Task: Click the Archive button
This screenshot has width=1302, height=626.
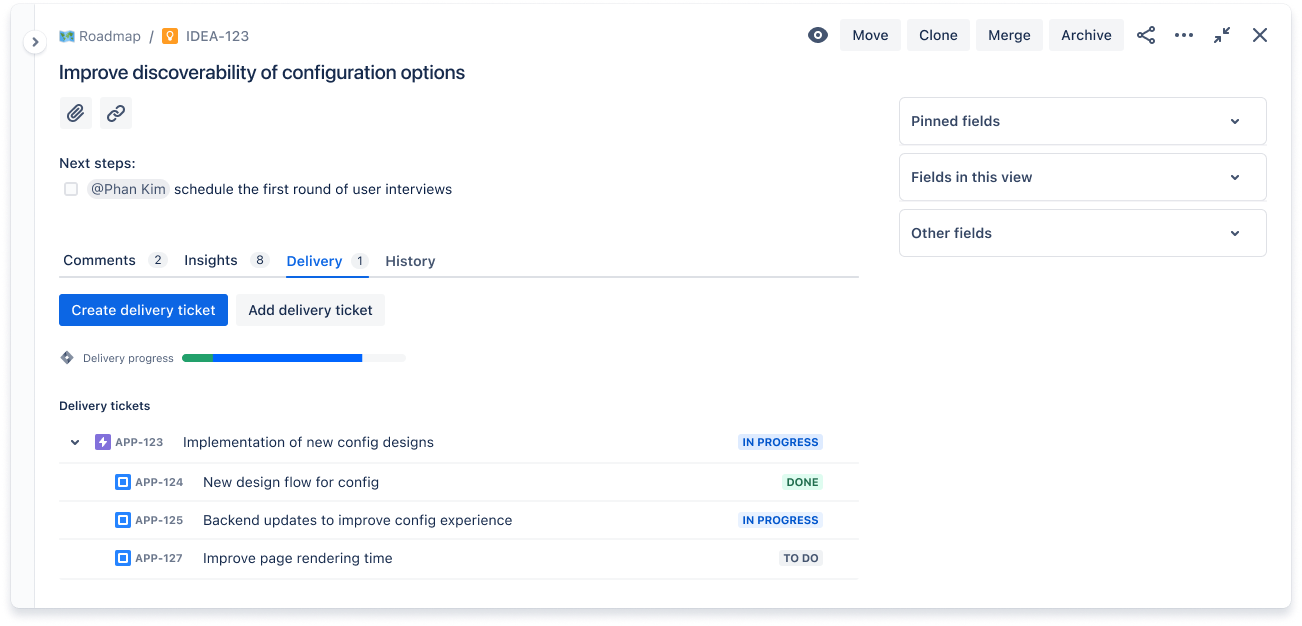Action: [1086, 34]
